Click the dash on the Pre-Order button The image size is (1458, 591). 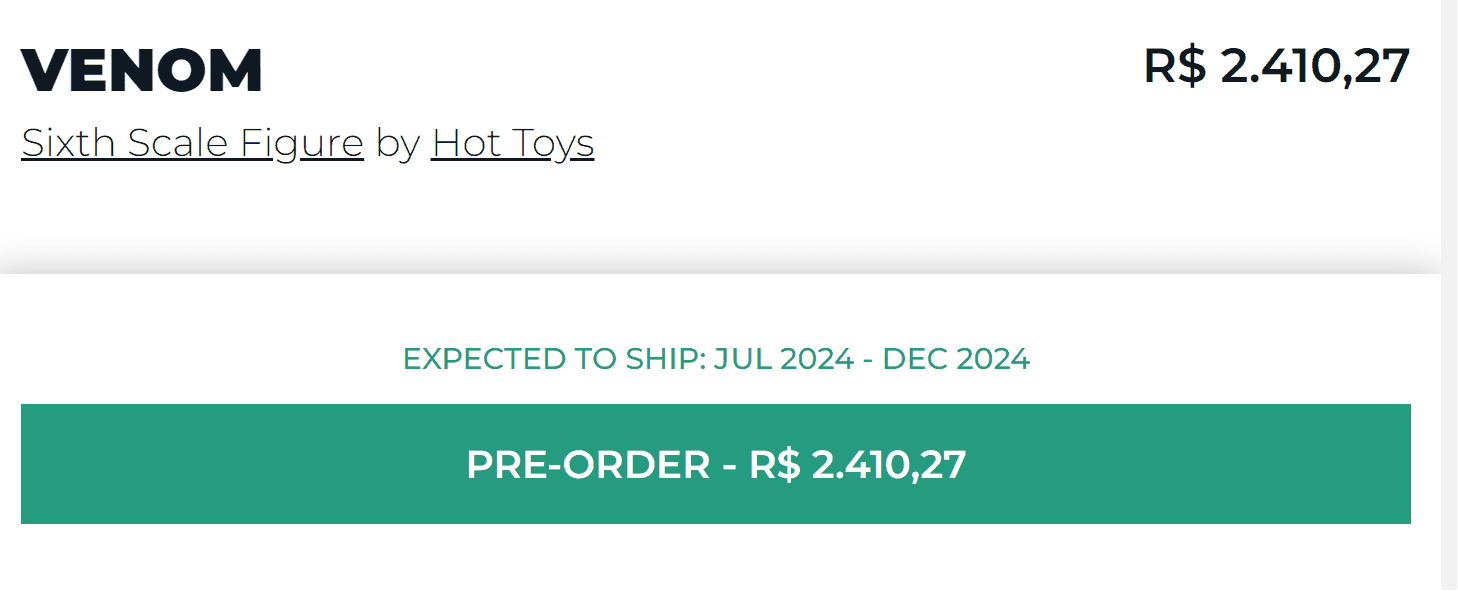729,465
